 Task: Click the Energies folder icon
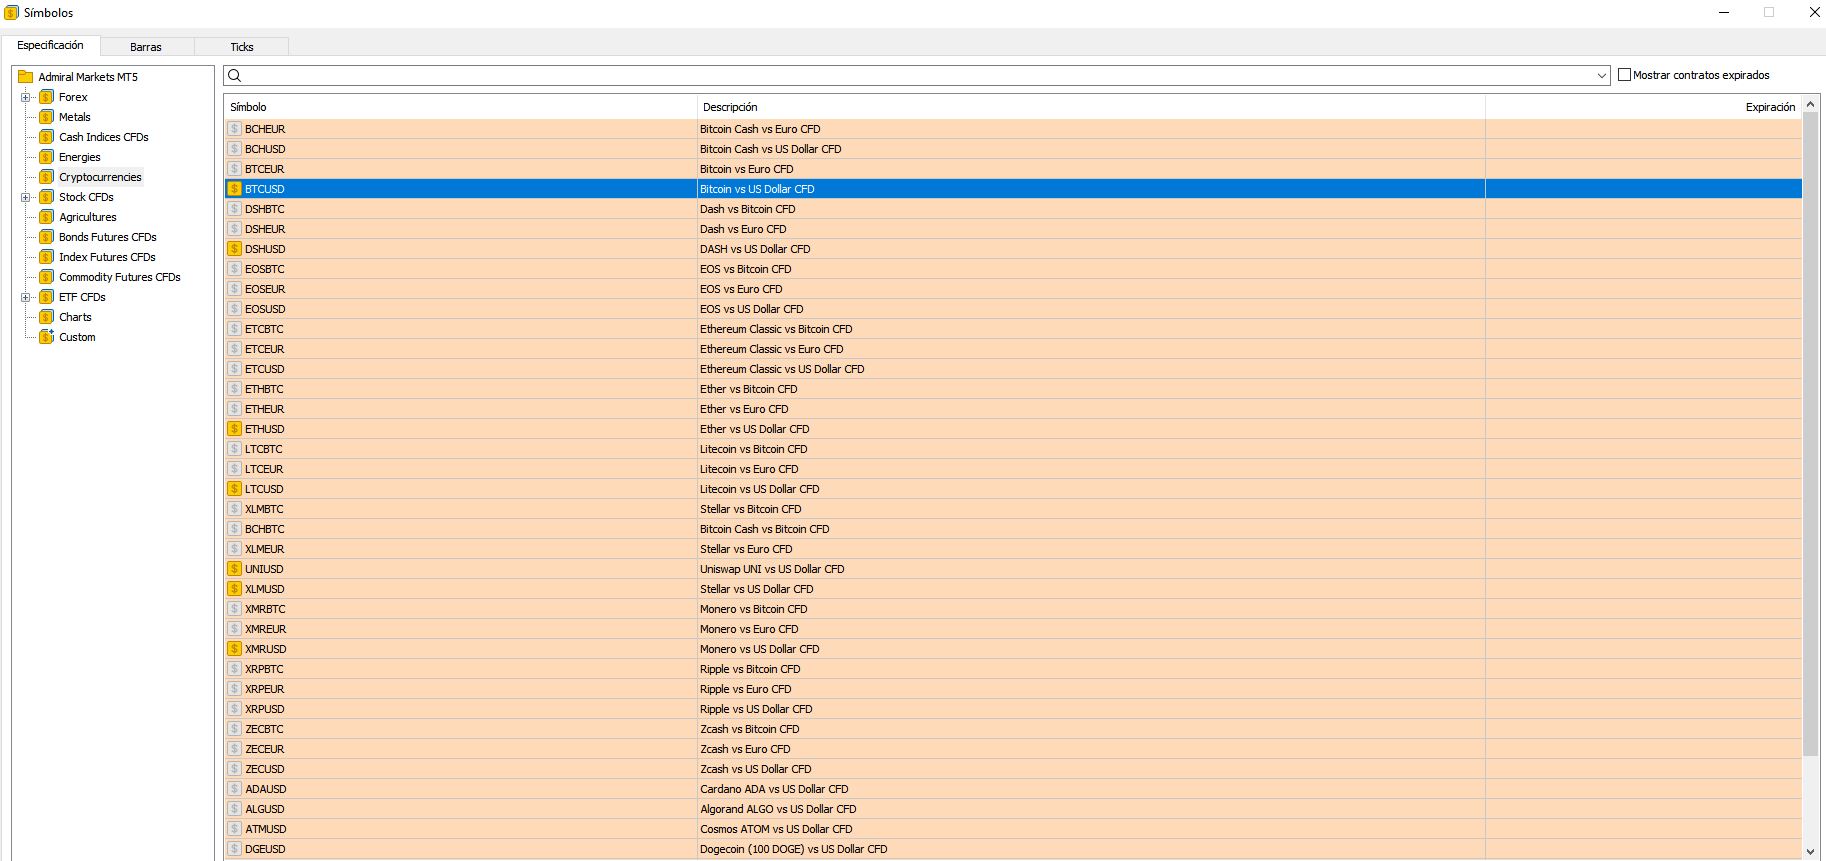click(x=46, y=157)
